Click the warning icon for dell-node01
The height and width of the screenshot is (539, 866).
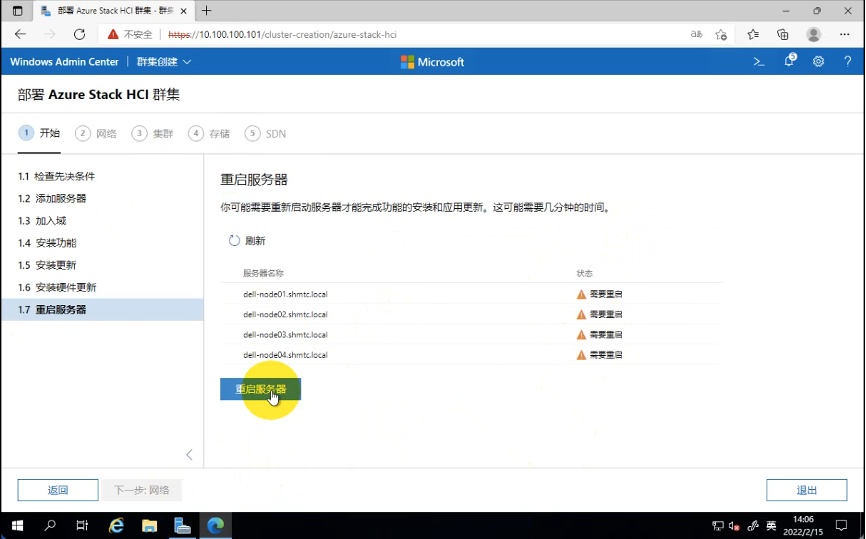click(581, 294)
